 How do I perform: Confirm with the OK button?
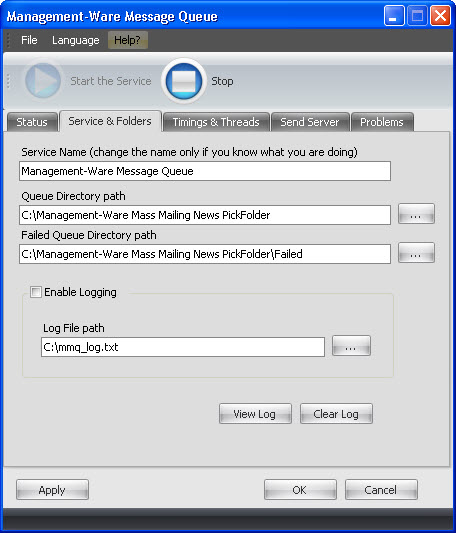tap(300, 490)
